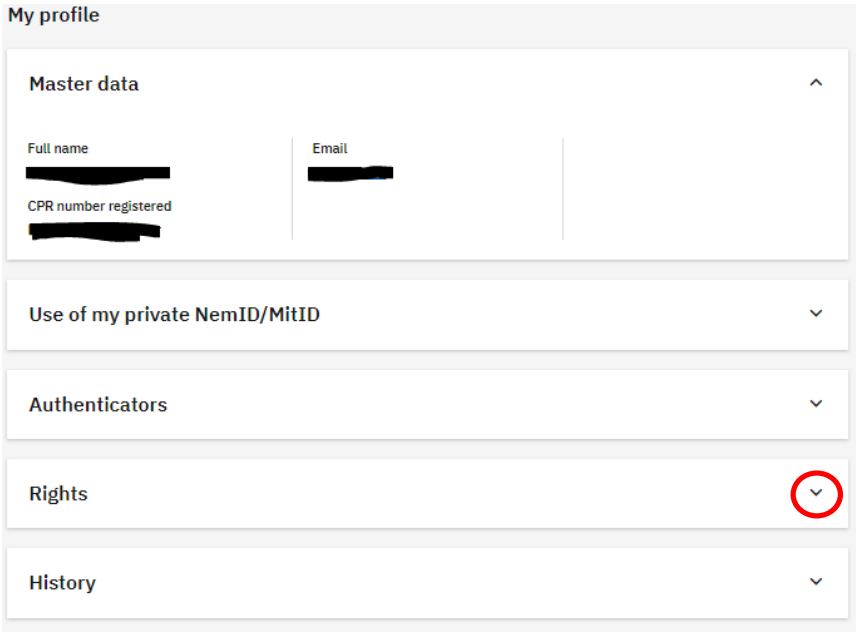
Task: Click the red-circled Rights chevron
Action: tap(816, 493)
